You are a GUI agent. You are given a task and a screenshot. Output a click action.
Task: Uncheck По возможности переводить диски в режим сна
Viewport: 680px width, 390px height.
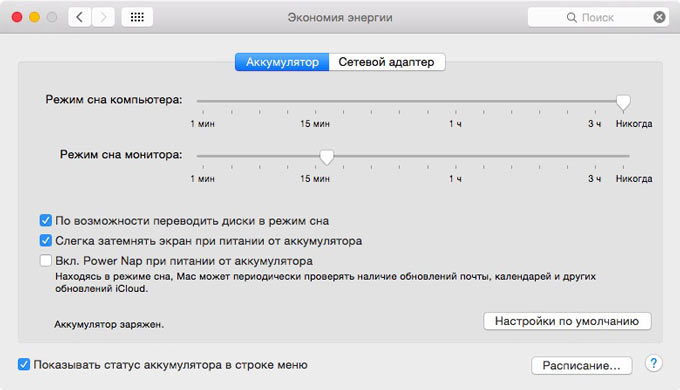tap(46, 220)
